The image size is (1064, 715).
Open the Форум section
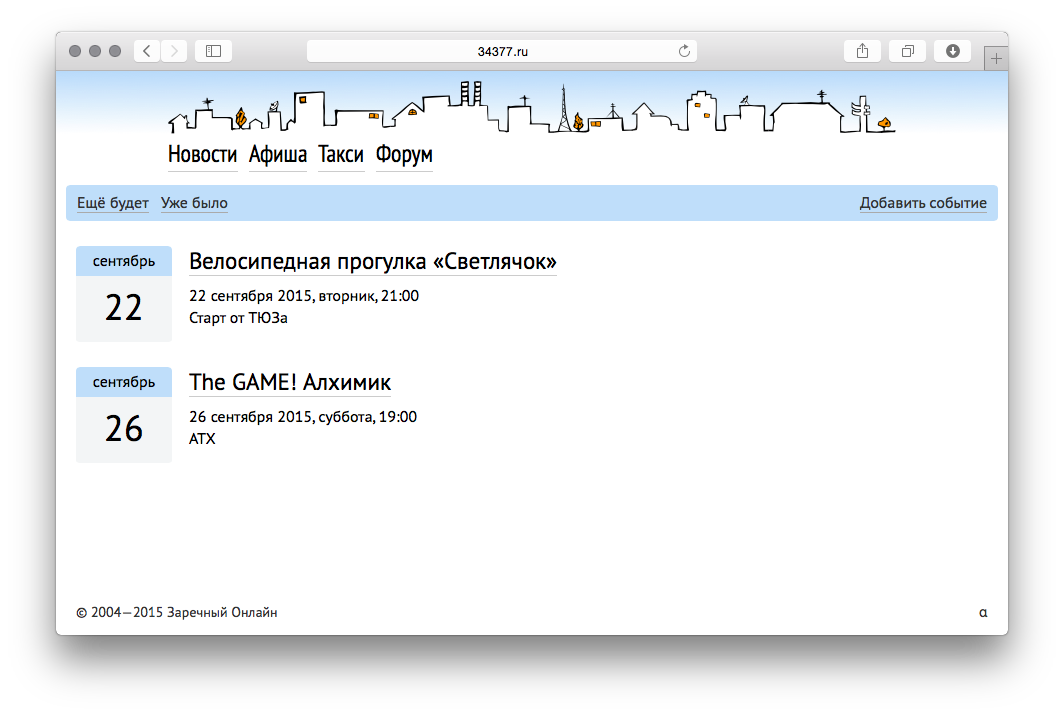coord(404,155)
